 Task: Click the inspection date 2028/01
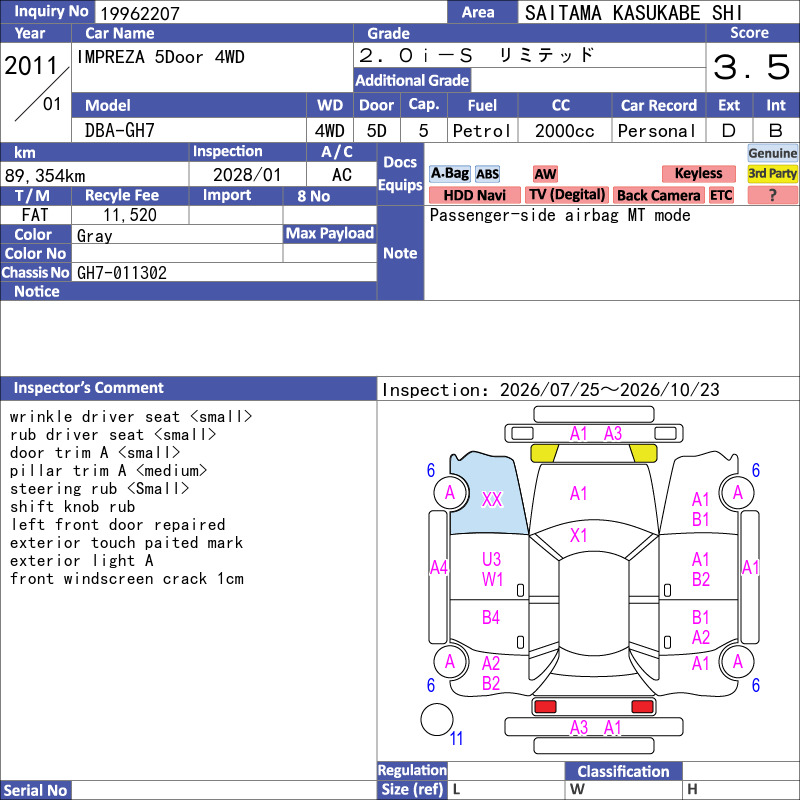pos(247,175)
